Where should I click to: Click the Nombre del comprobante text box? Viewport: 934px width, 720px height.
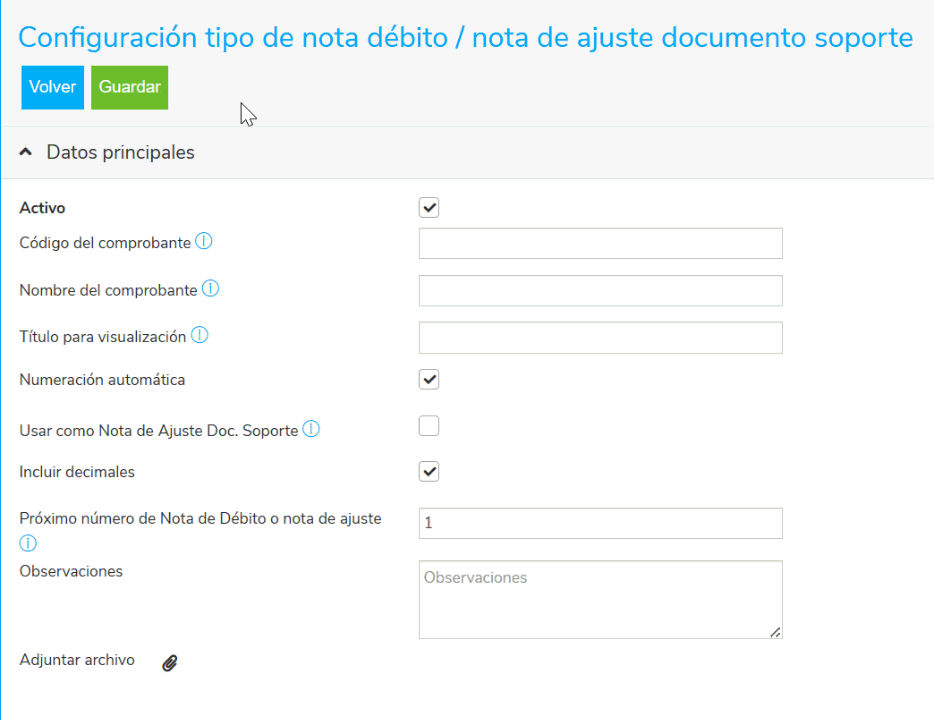tap(600, 291)
